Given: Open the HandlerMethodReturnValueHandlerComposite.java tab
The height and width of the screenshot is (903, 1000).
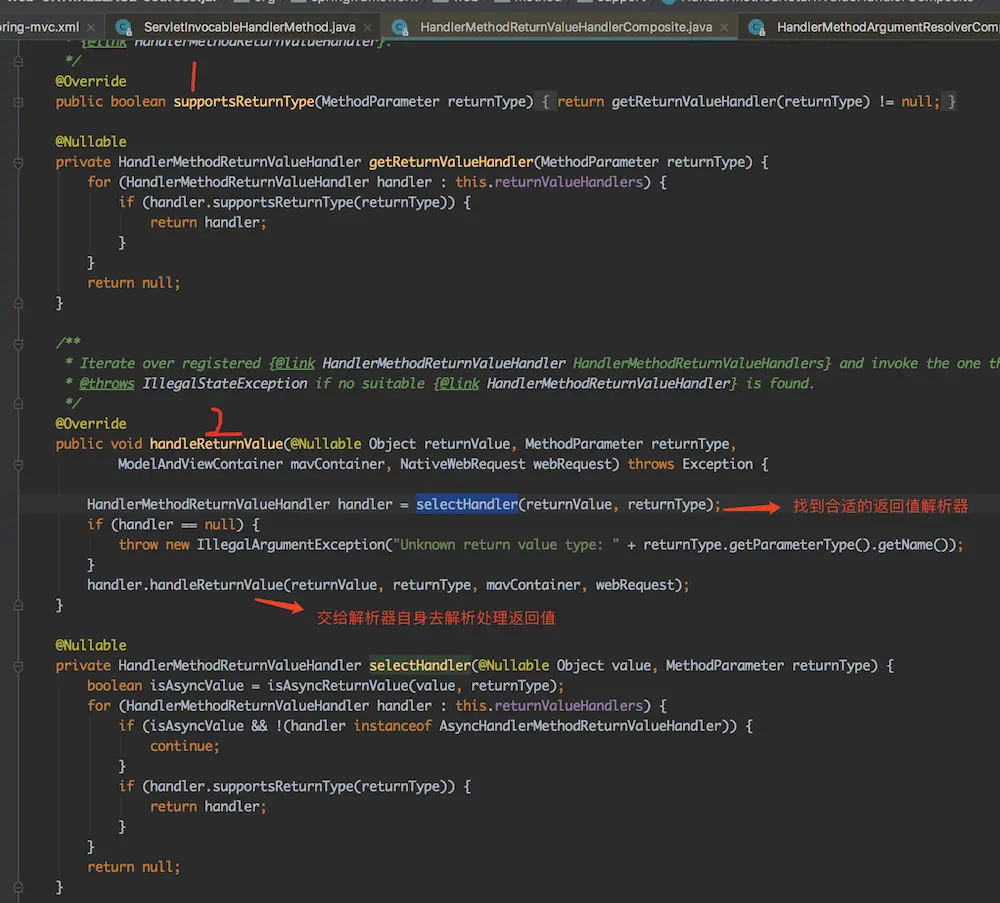Looking at the screenshot, I should click(566, 27).
